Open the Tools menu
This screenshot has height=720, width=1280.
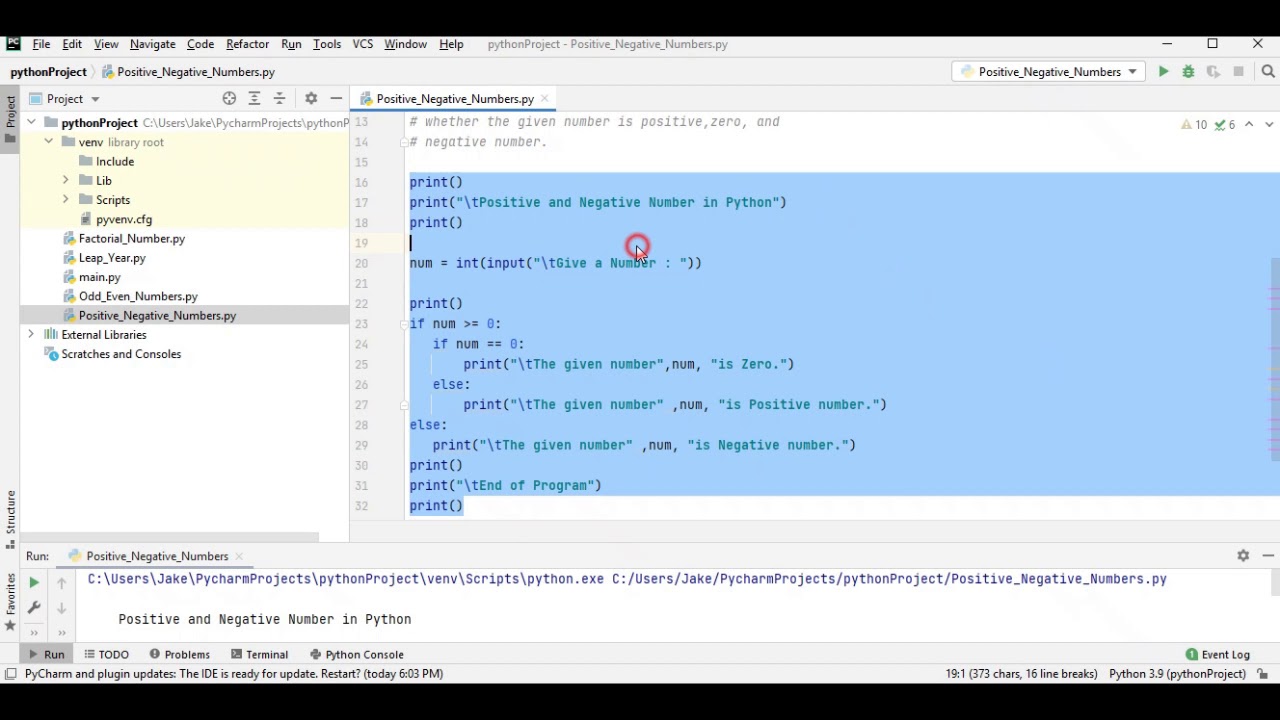click(327, 44)
